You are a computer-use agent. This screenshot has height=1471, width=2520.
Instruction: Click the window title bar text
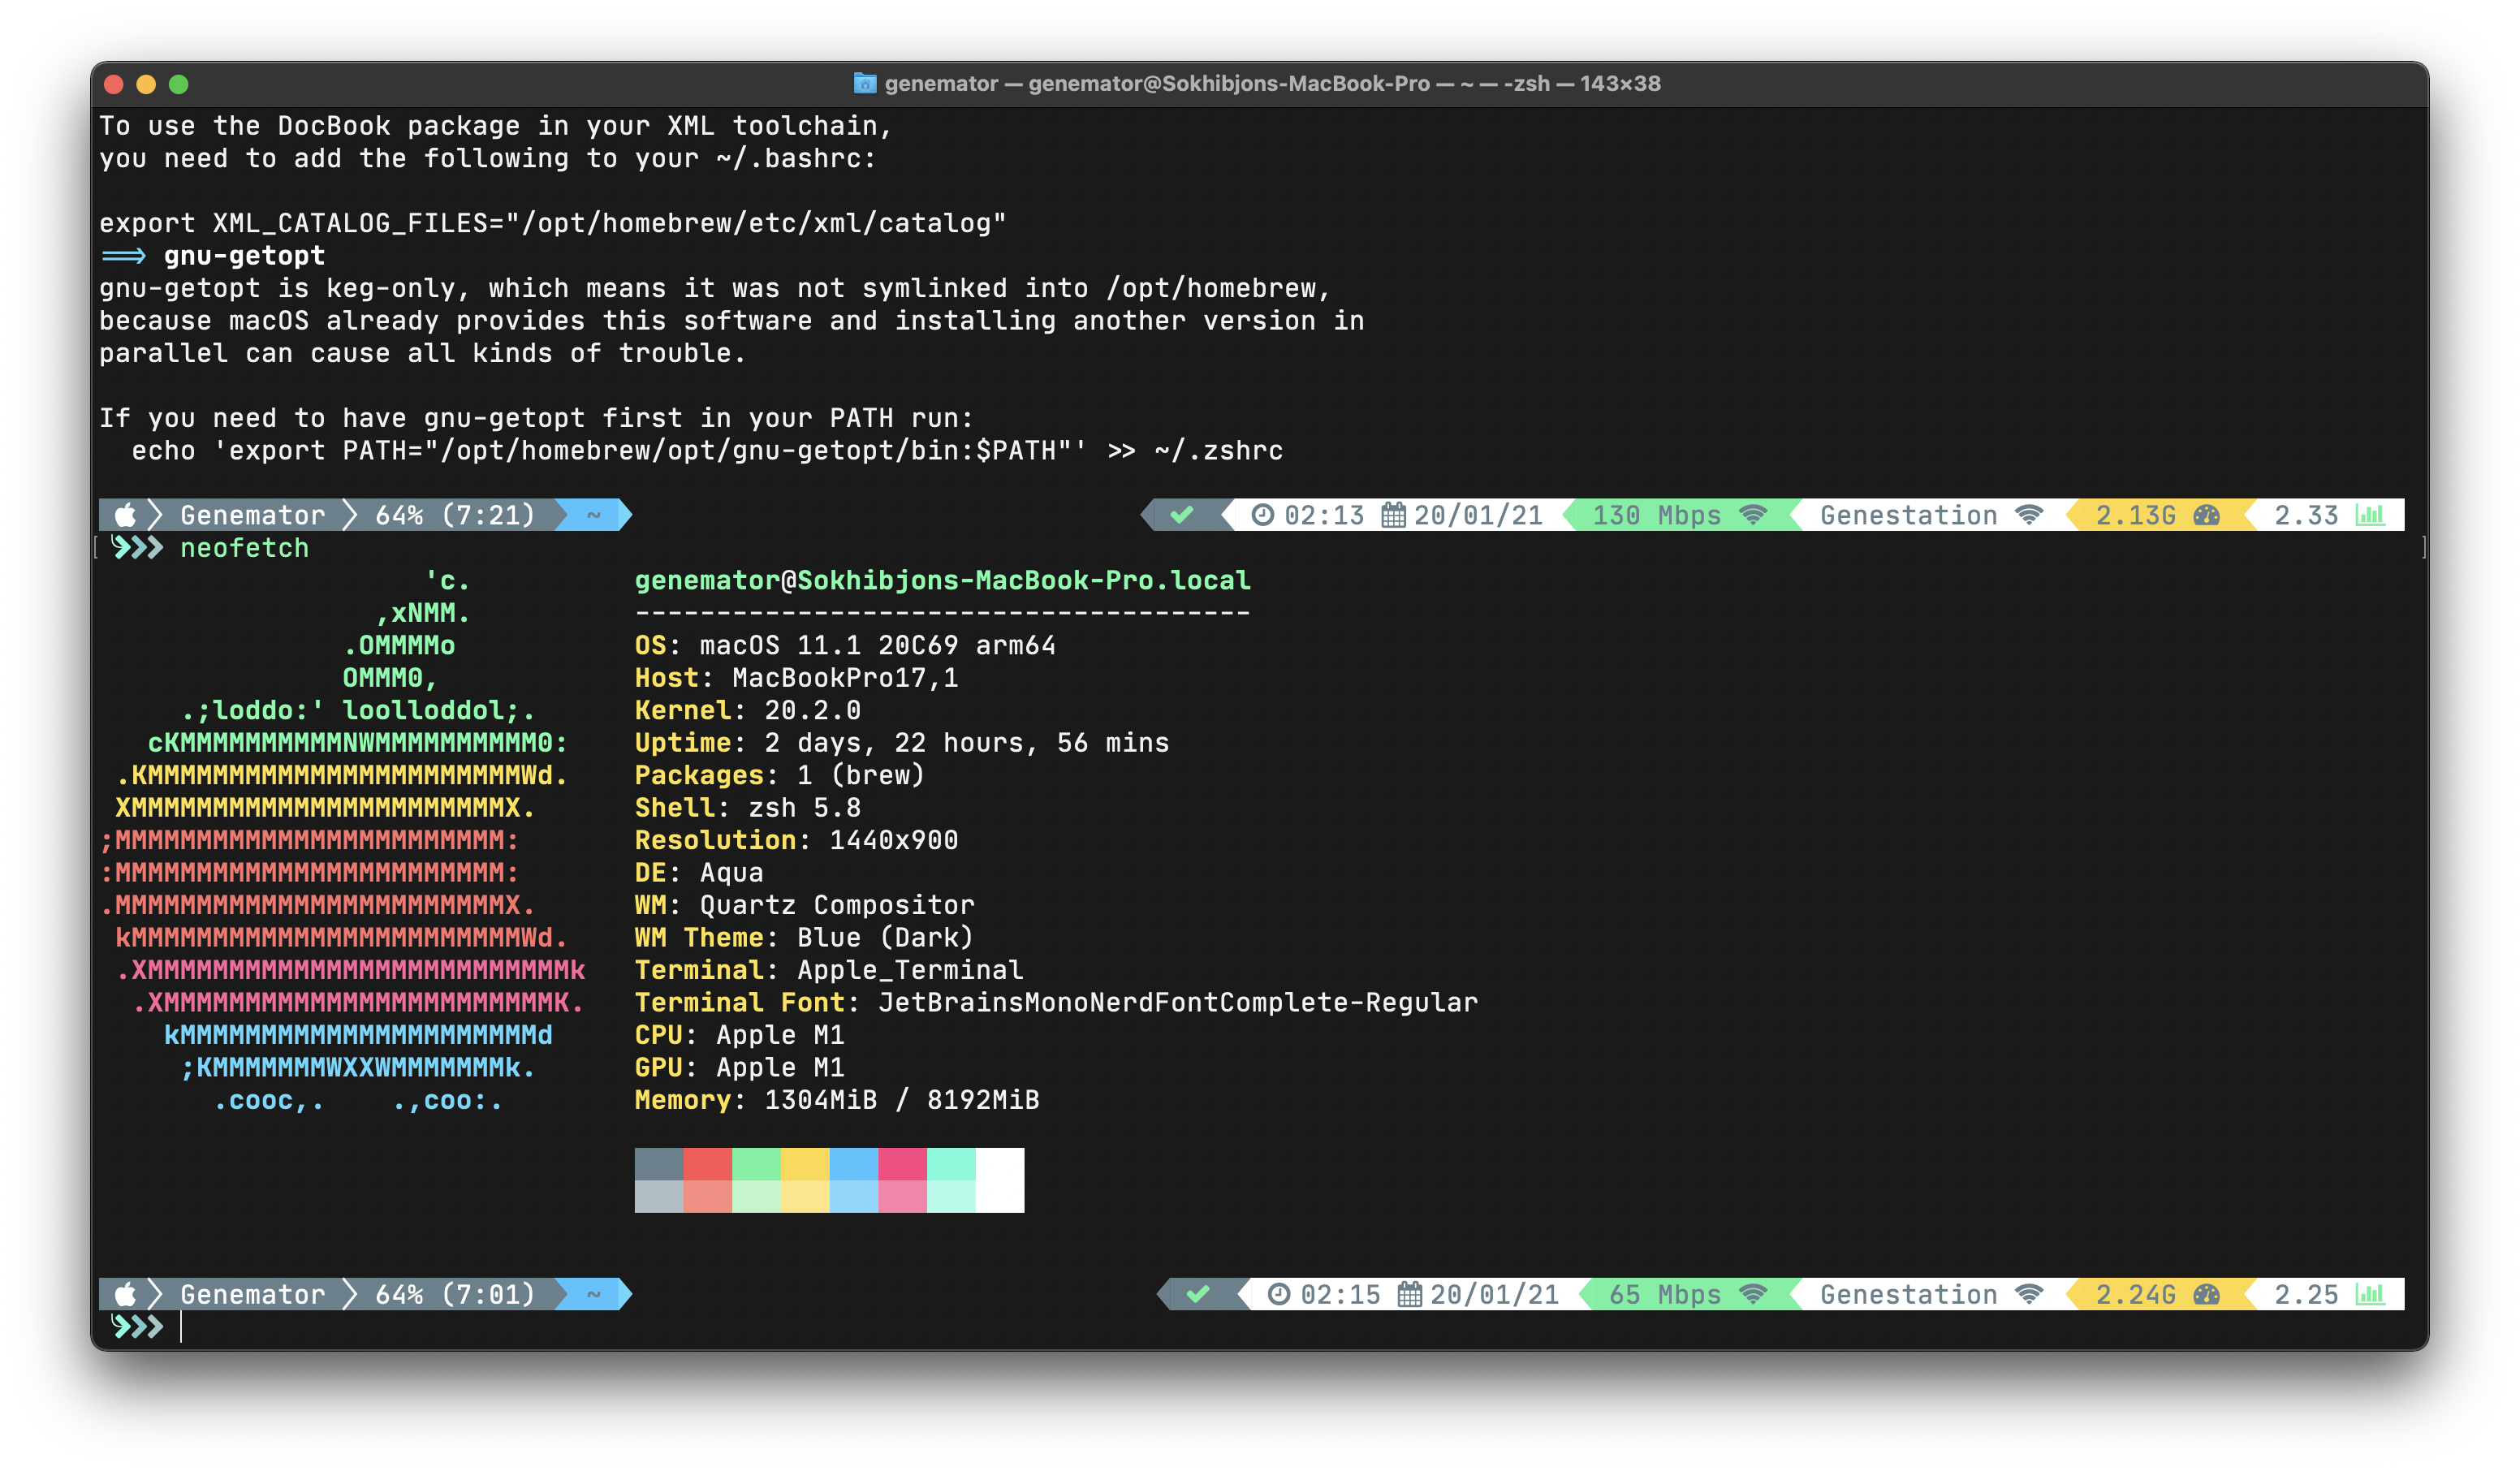1272,83
